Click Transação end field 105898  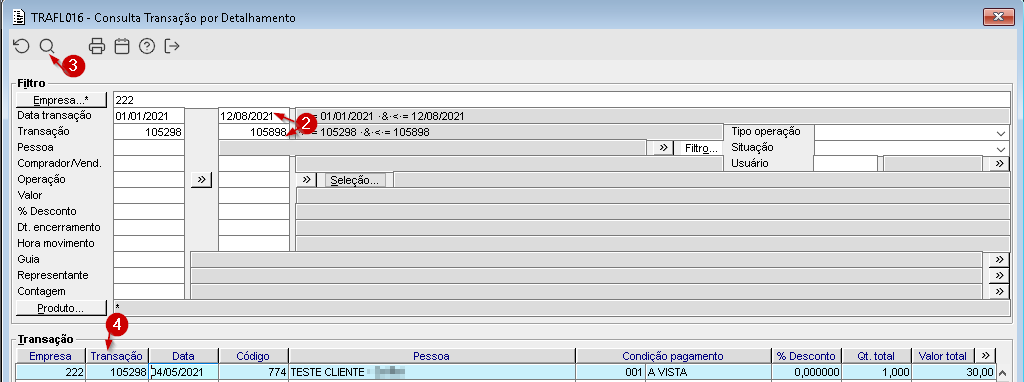pyautogui.click(x=253, y=133)
